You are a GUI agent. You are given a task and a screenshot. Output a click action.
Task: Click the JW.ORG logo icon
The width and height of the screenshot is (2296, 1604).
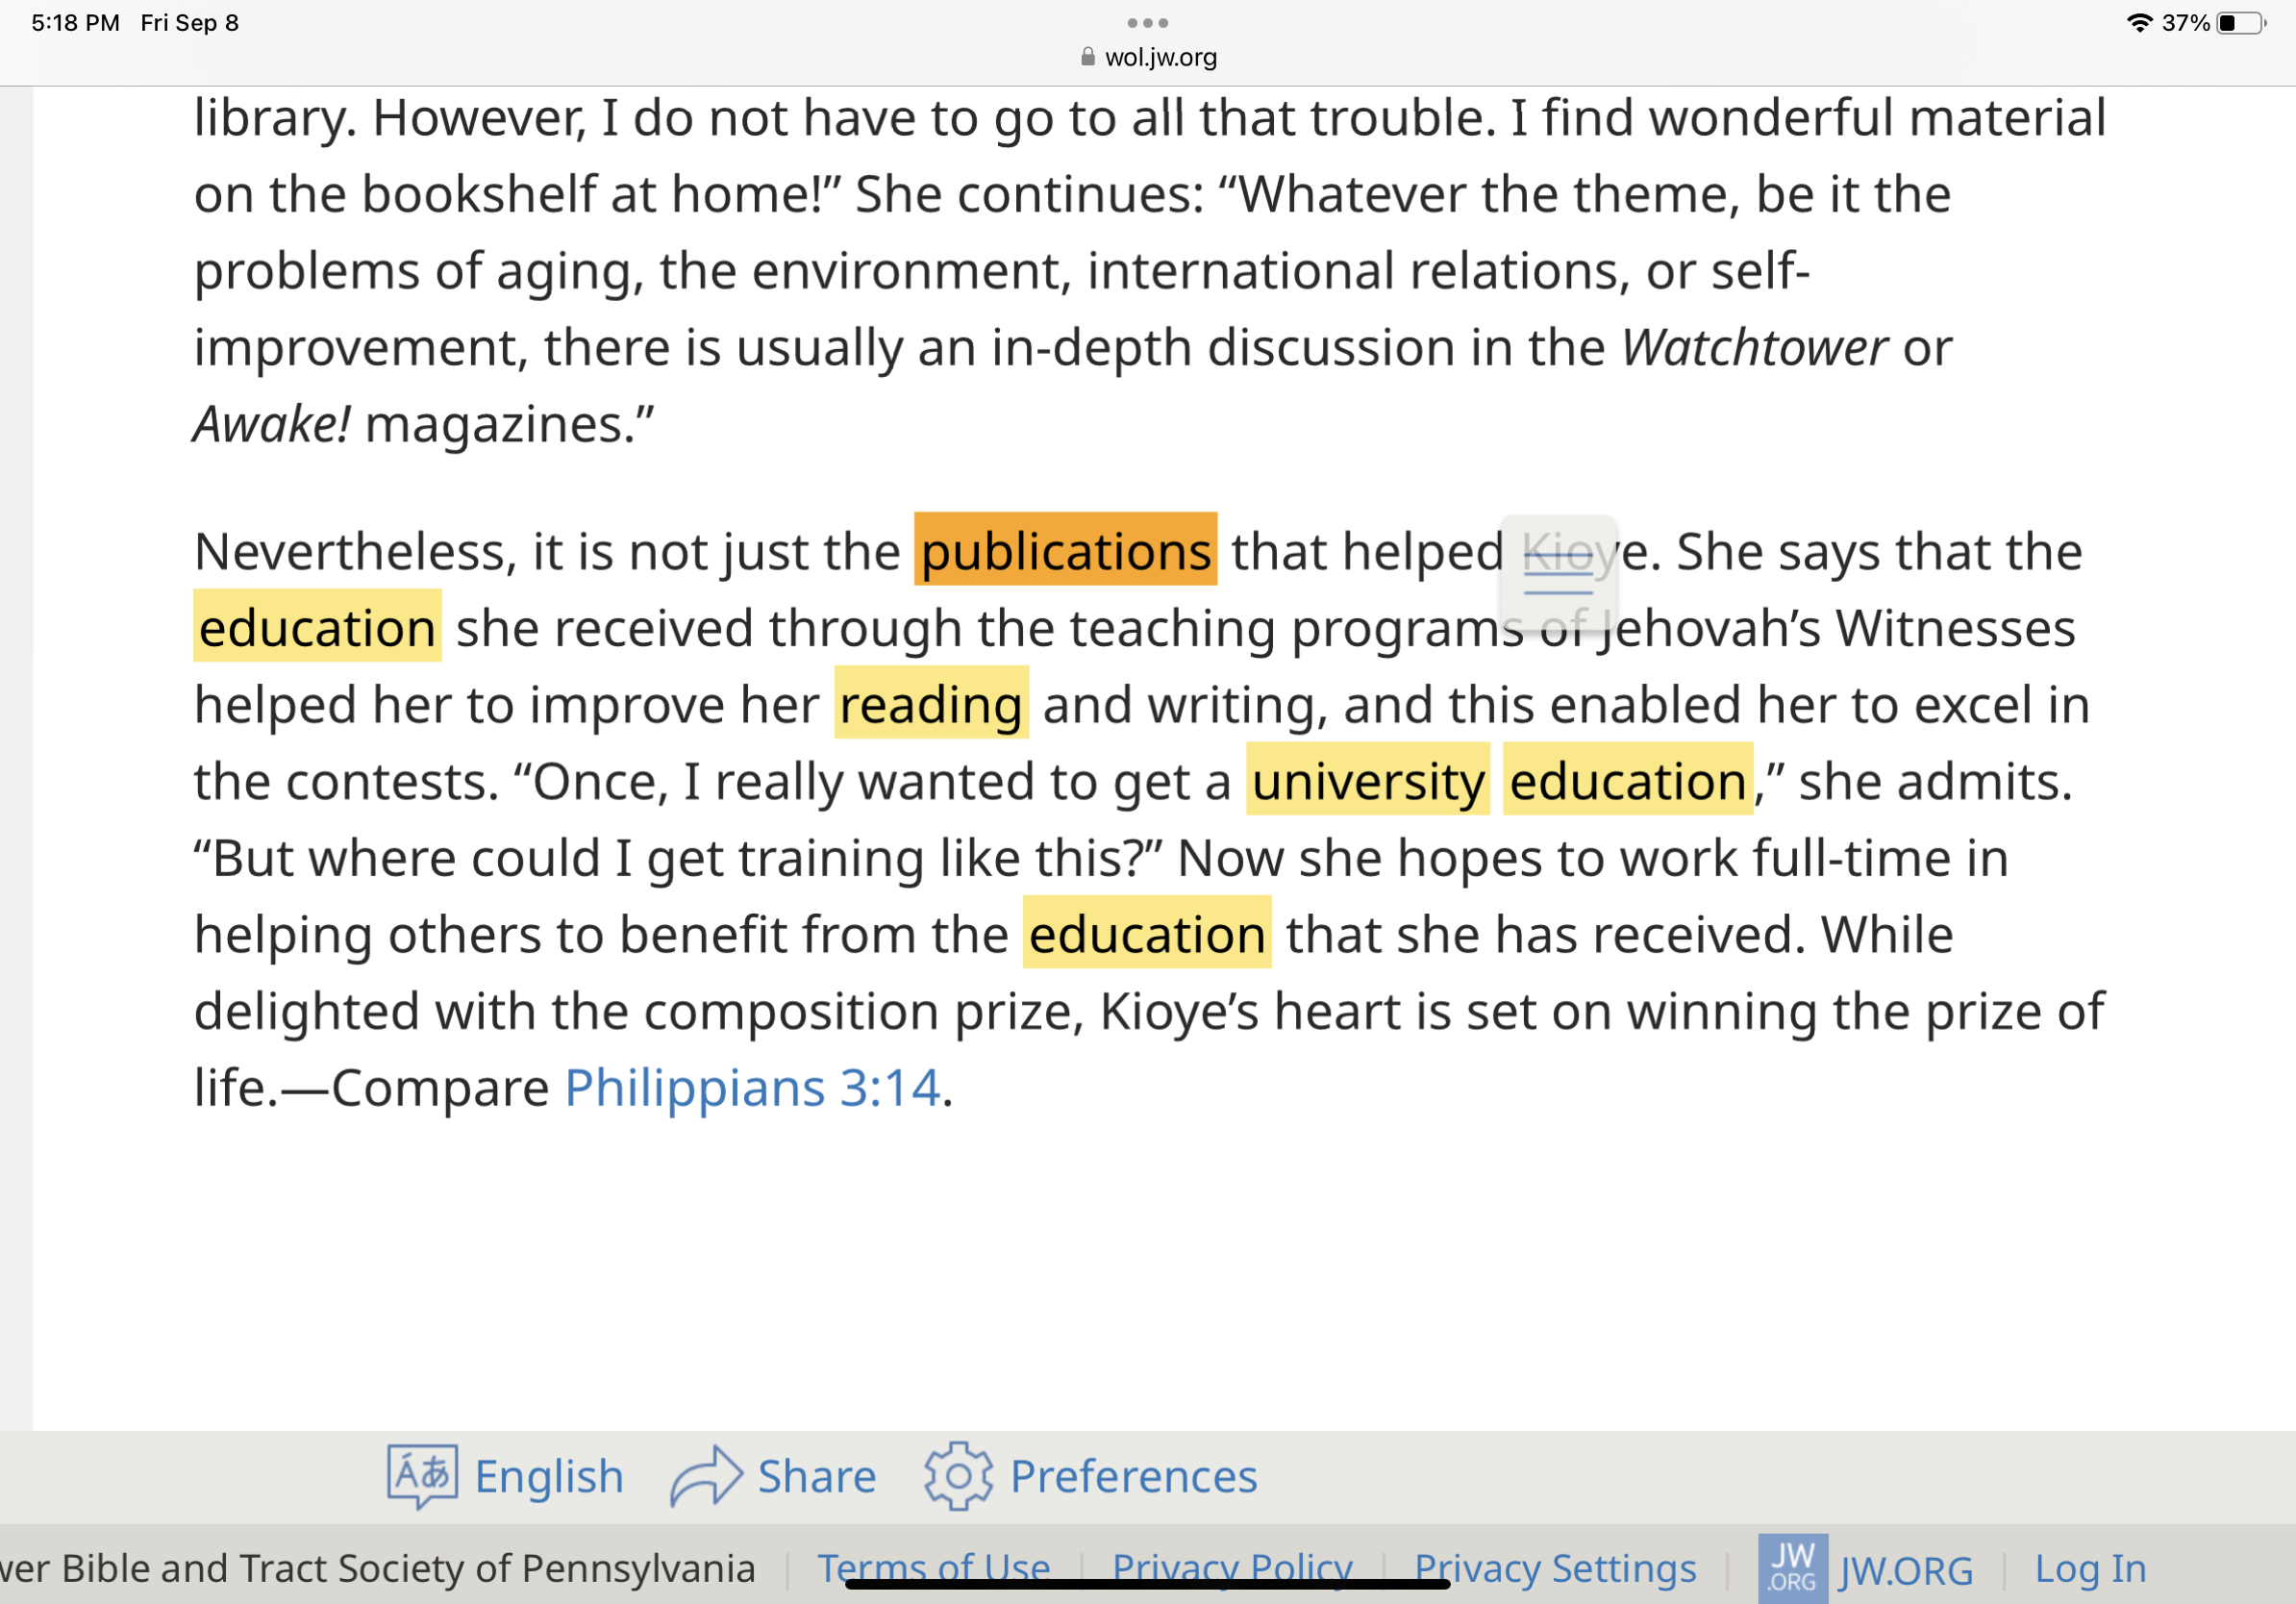1793,1568
